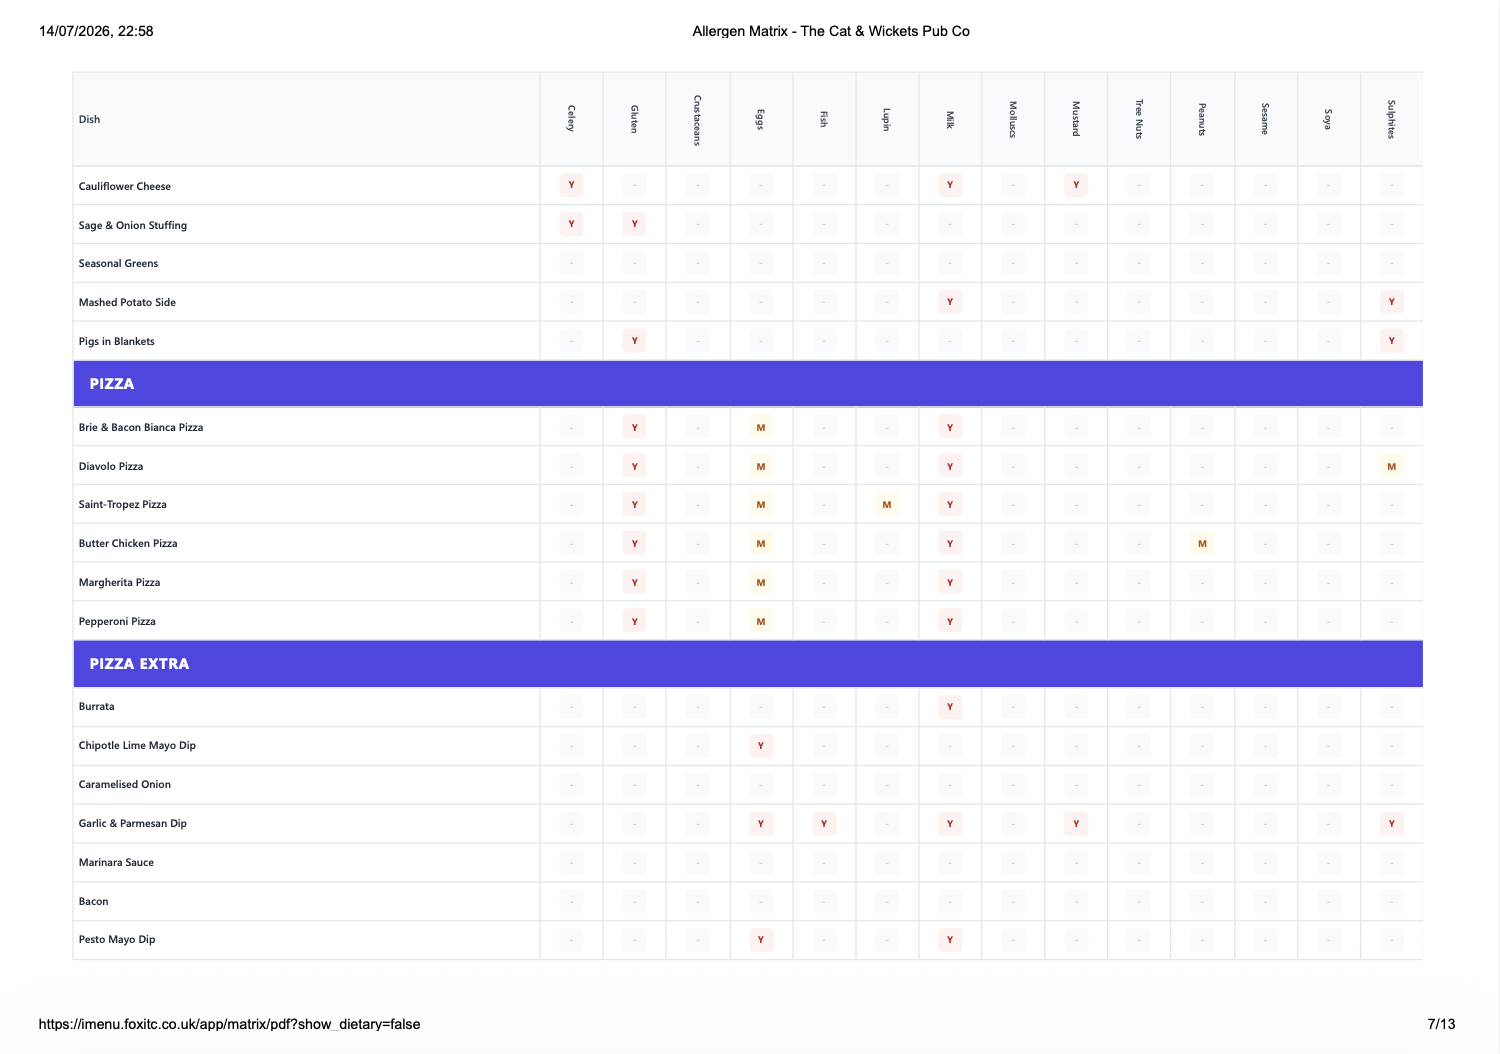The width and height of the screenshot is (1500, 1054).
Task: Click the Eggs column header
Action: (760, 119)
